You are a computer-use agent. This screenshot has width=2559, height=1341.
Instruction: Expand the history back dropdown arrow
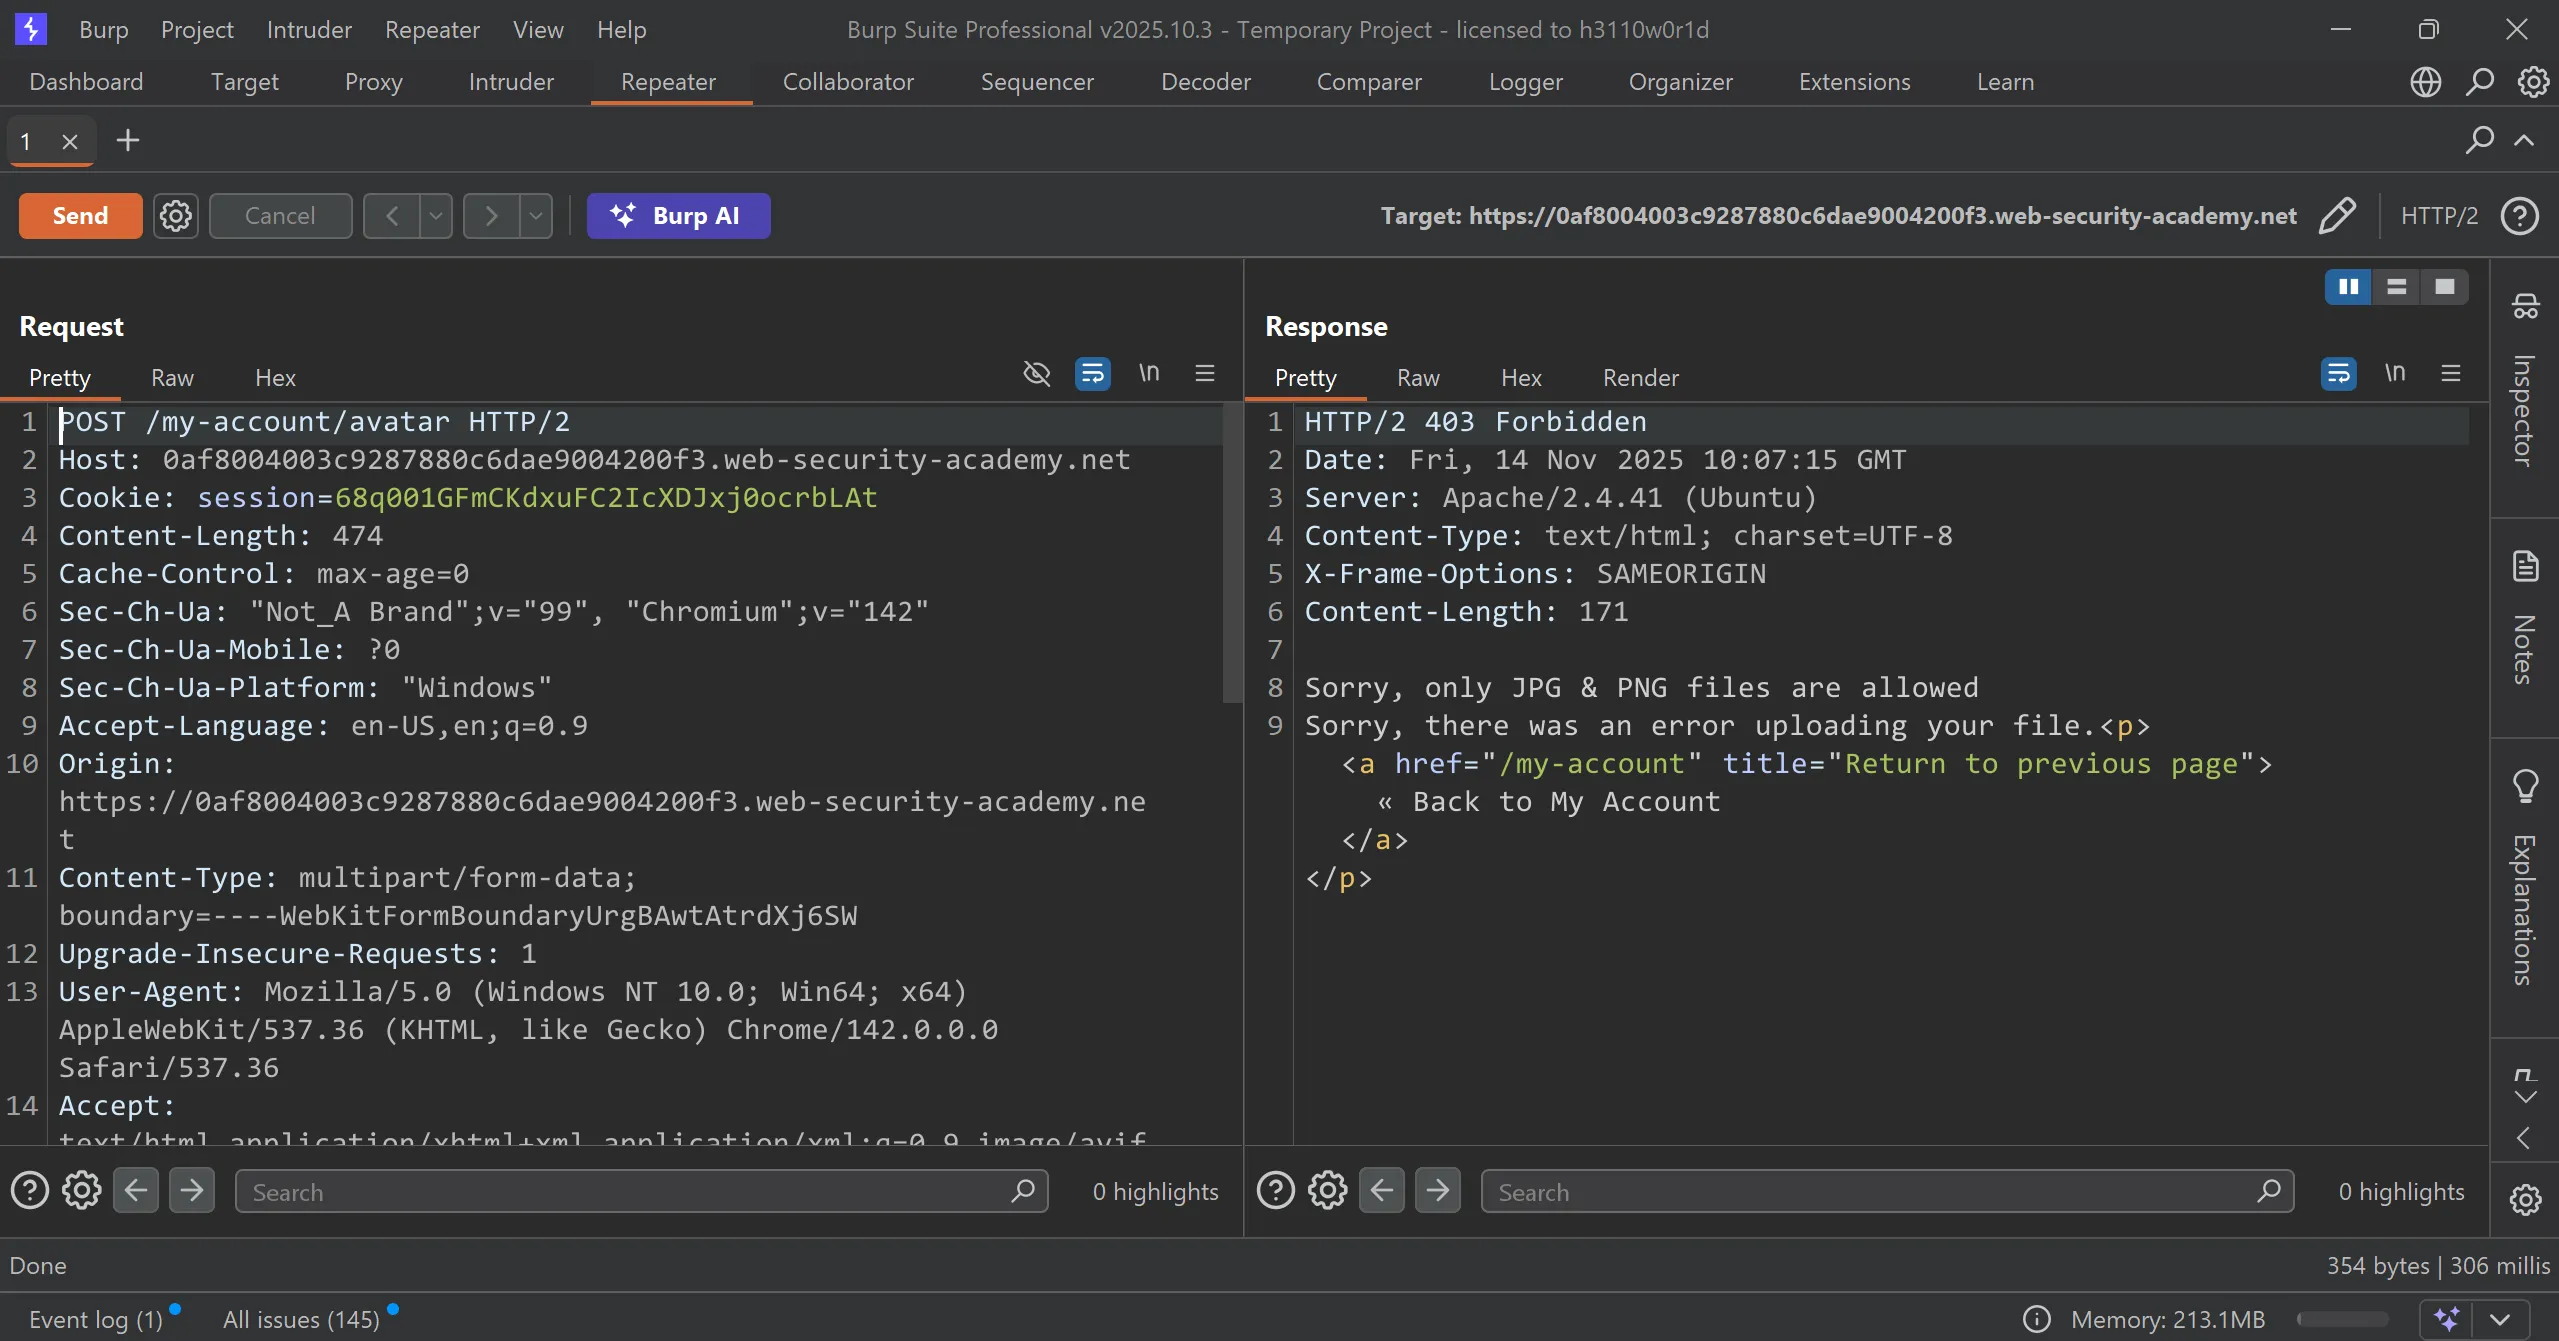(x=436, y=216)
